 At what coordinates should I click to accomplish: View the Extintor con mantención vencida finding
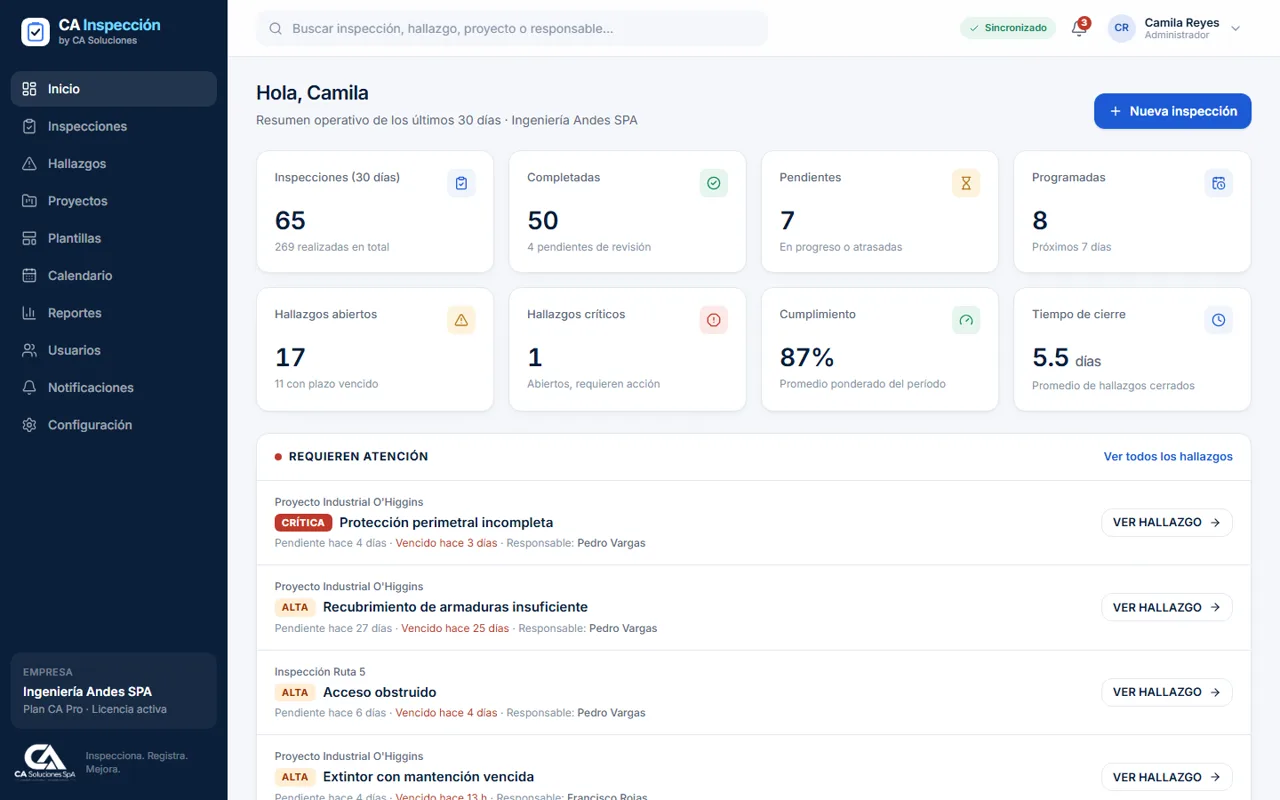click(x=1167, y=777)
